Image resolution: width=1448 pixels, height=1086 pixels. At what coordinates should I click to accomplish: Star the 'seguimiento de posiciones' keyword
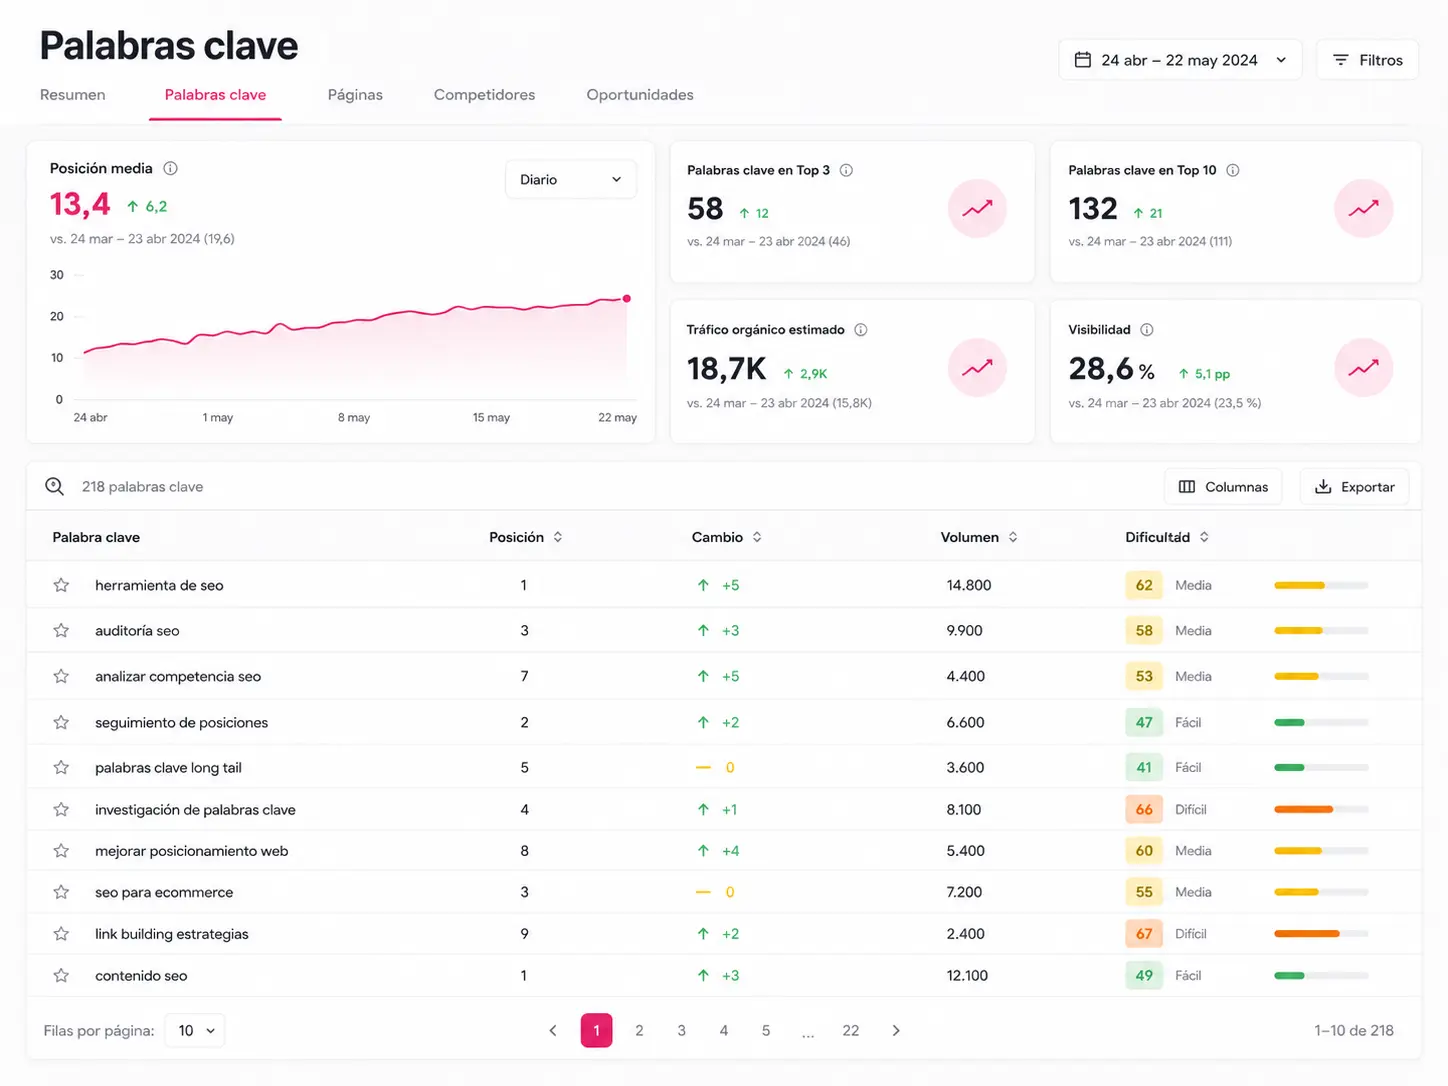[x=61, y=722]
